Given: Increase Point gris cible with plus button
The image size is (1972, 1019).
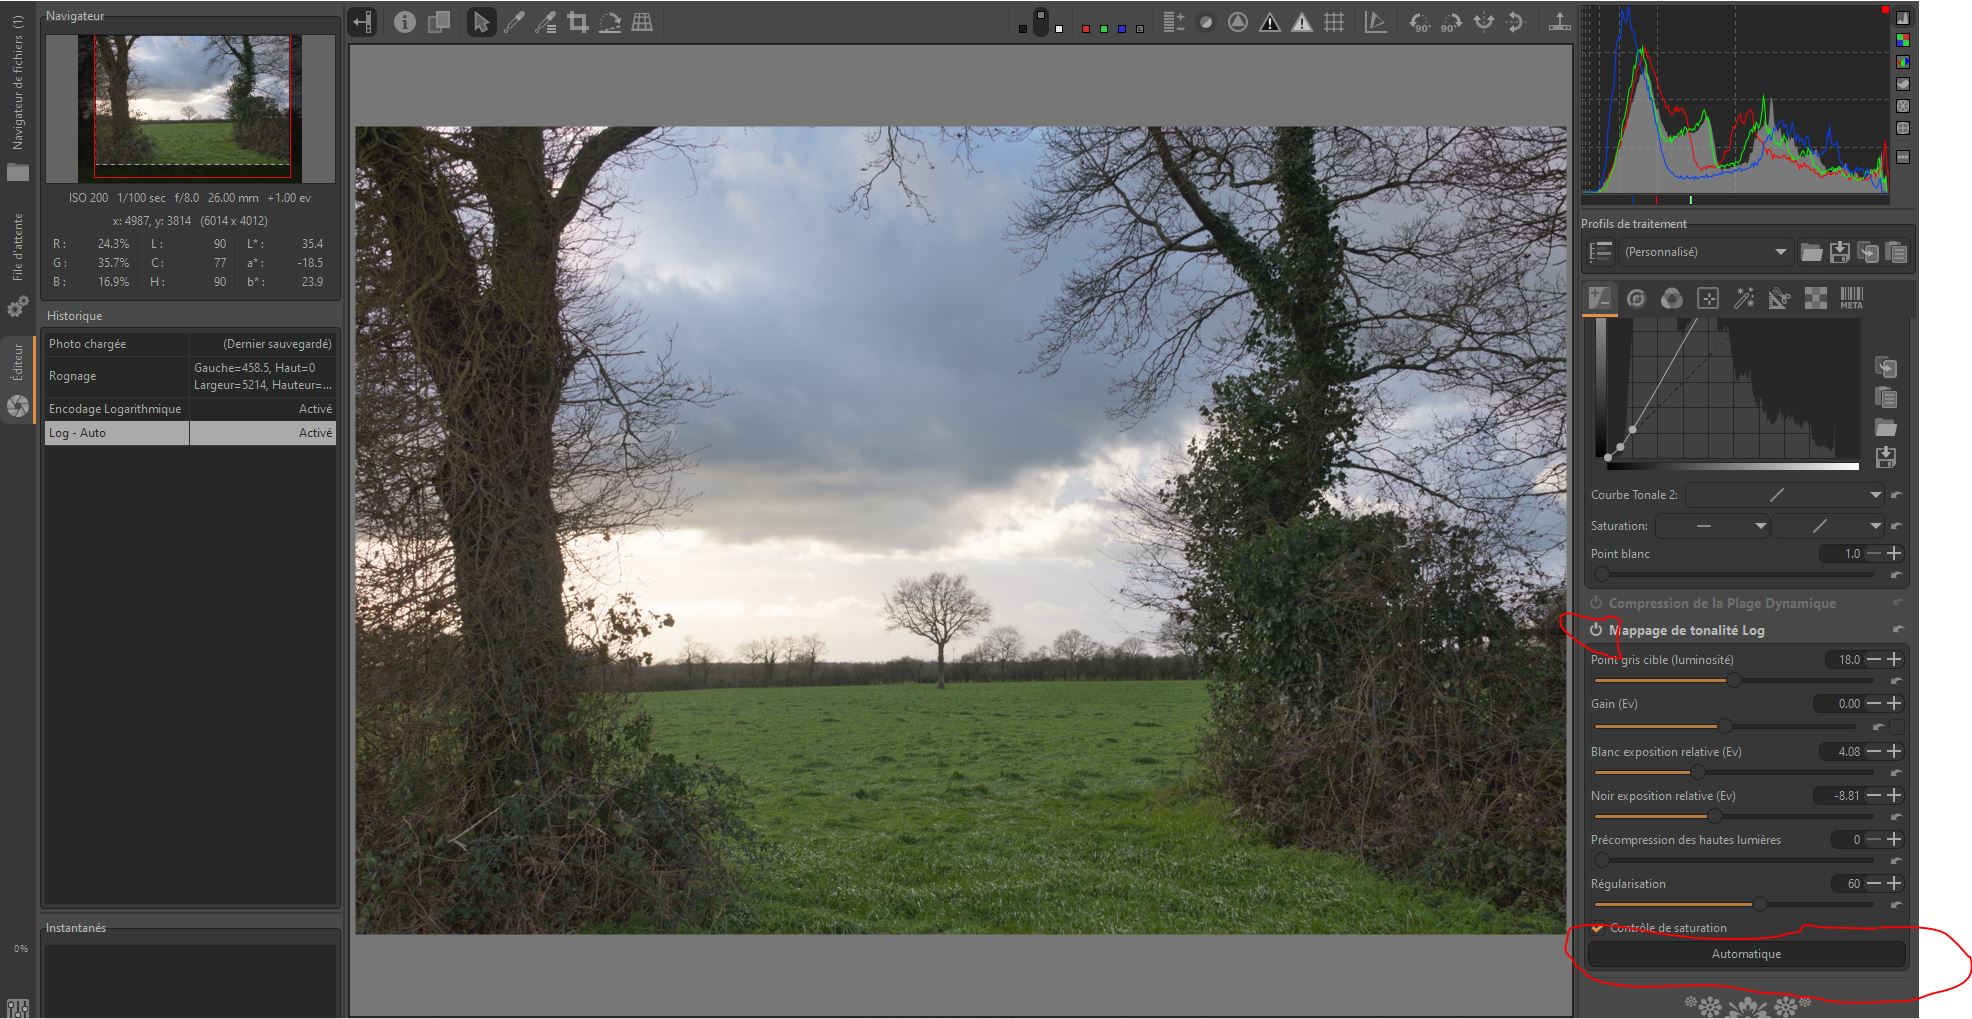Looking at the screenshot, I should click(x=1894, y=660).
